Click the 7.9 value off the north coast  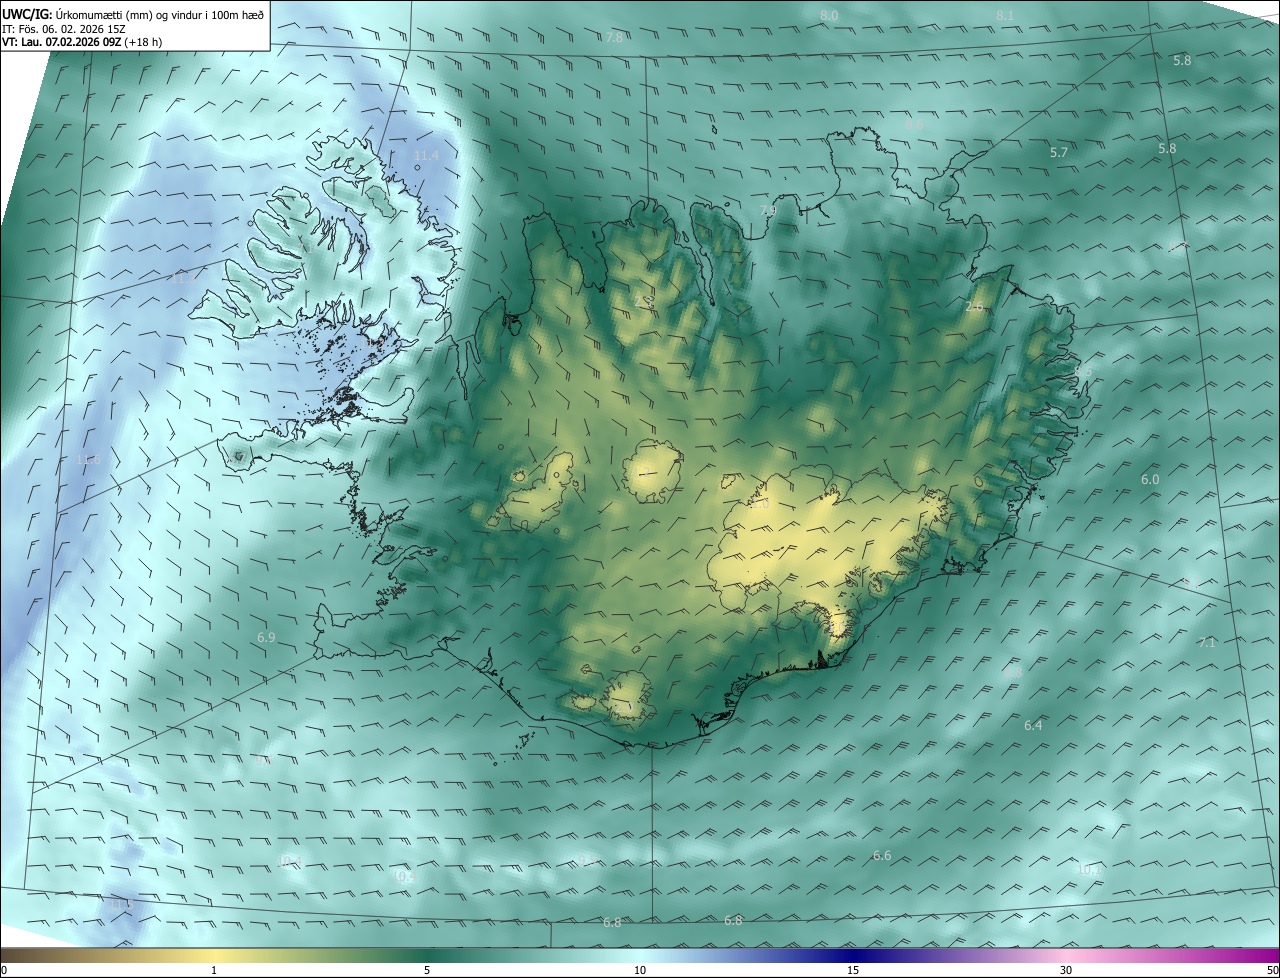click(768, 210)
